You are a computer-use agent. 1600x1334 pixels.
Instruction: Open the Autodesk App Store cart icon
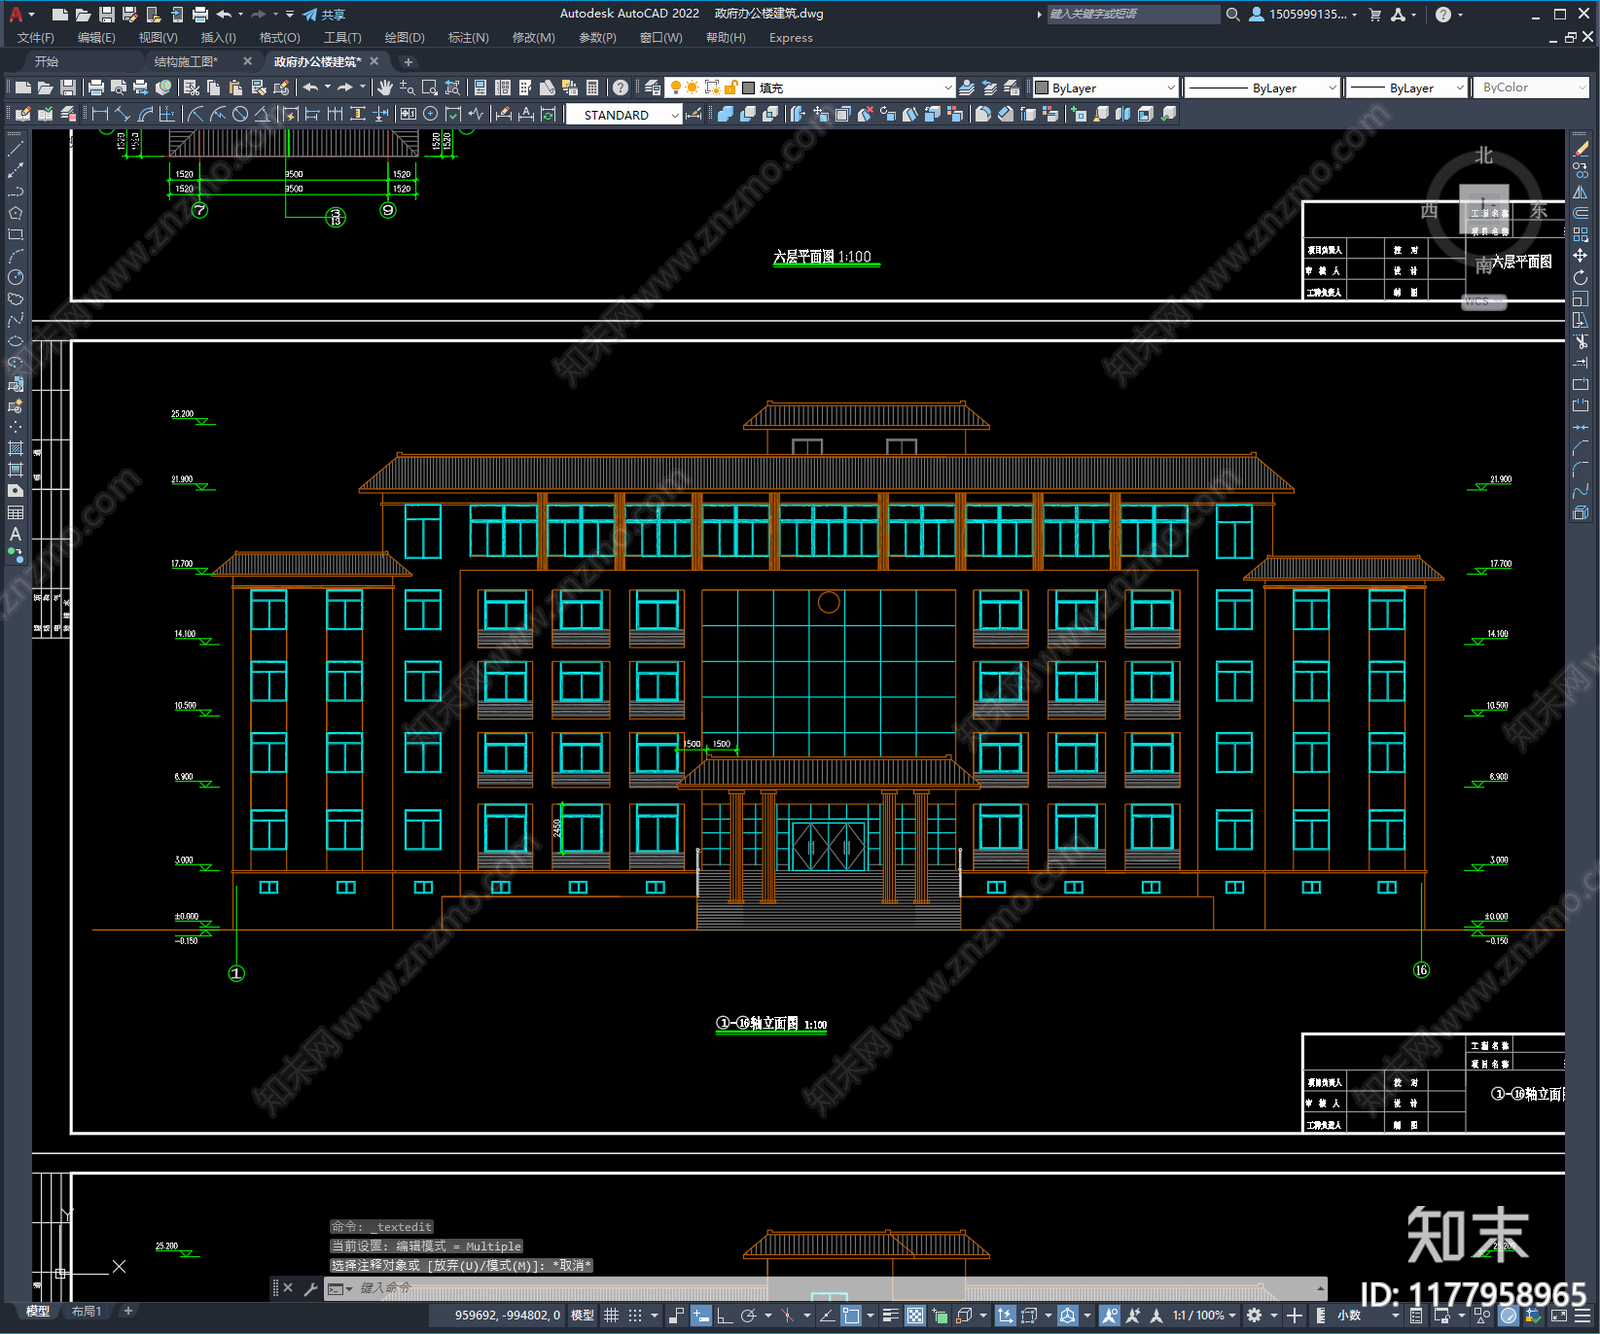[x=1374, y=14]
